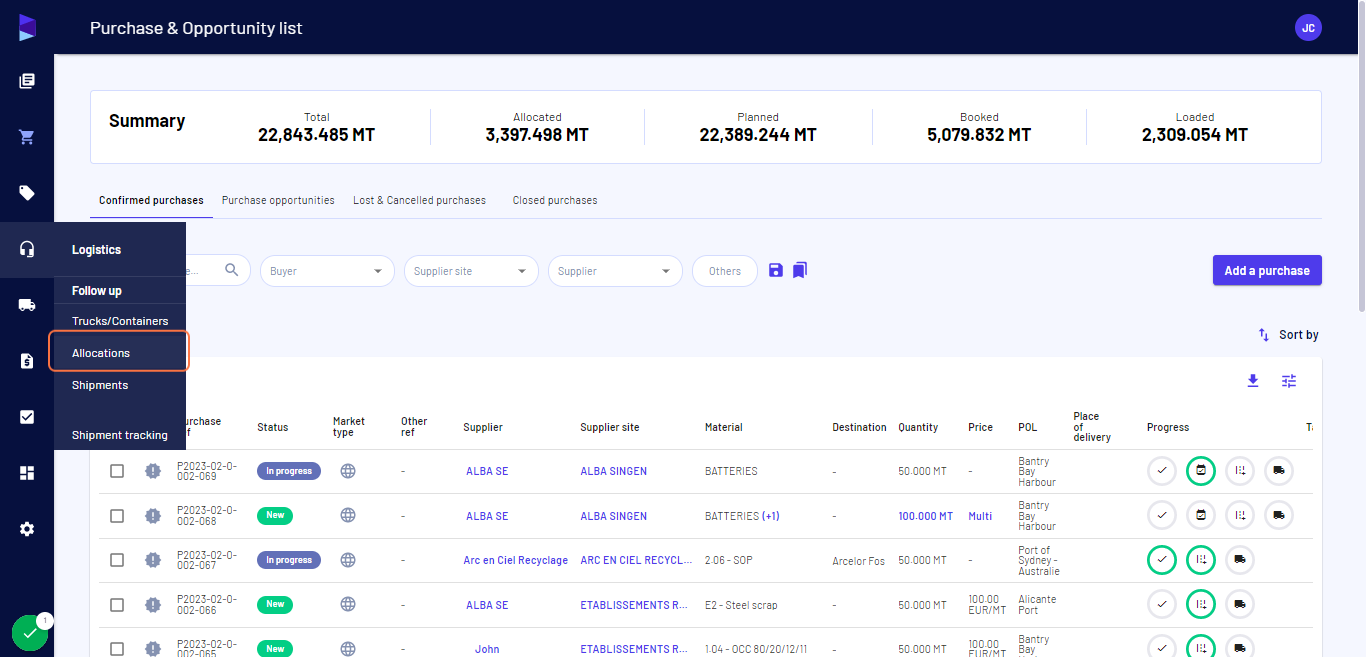Open the column settings tune icon

[1289, 381]
